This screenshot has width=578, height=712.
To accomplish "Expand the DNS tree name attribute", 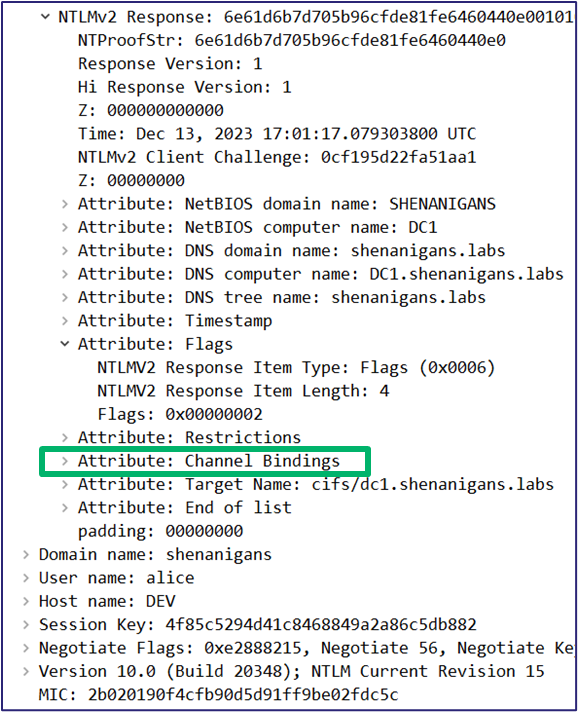I will pos(65,297).
